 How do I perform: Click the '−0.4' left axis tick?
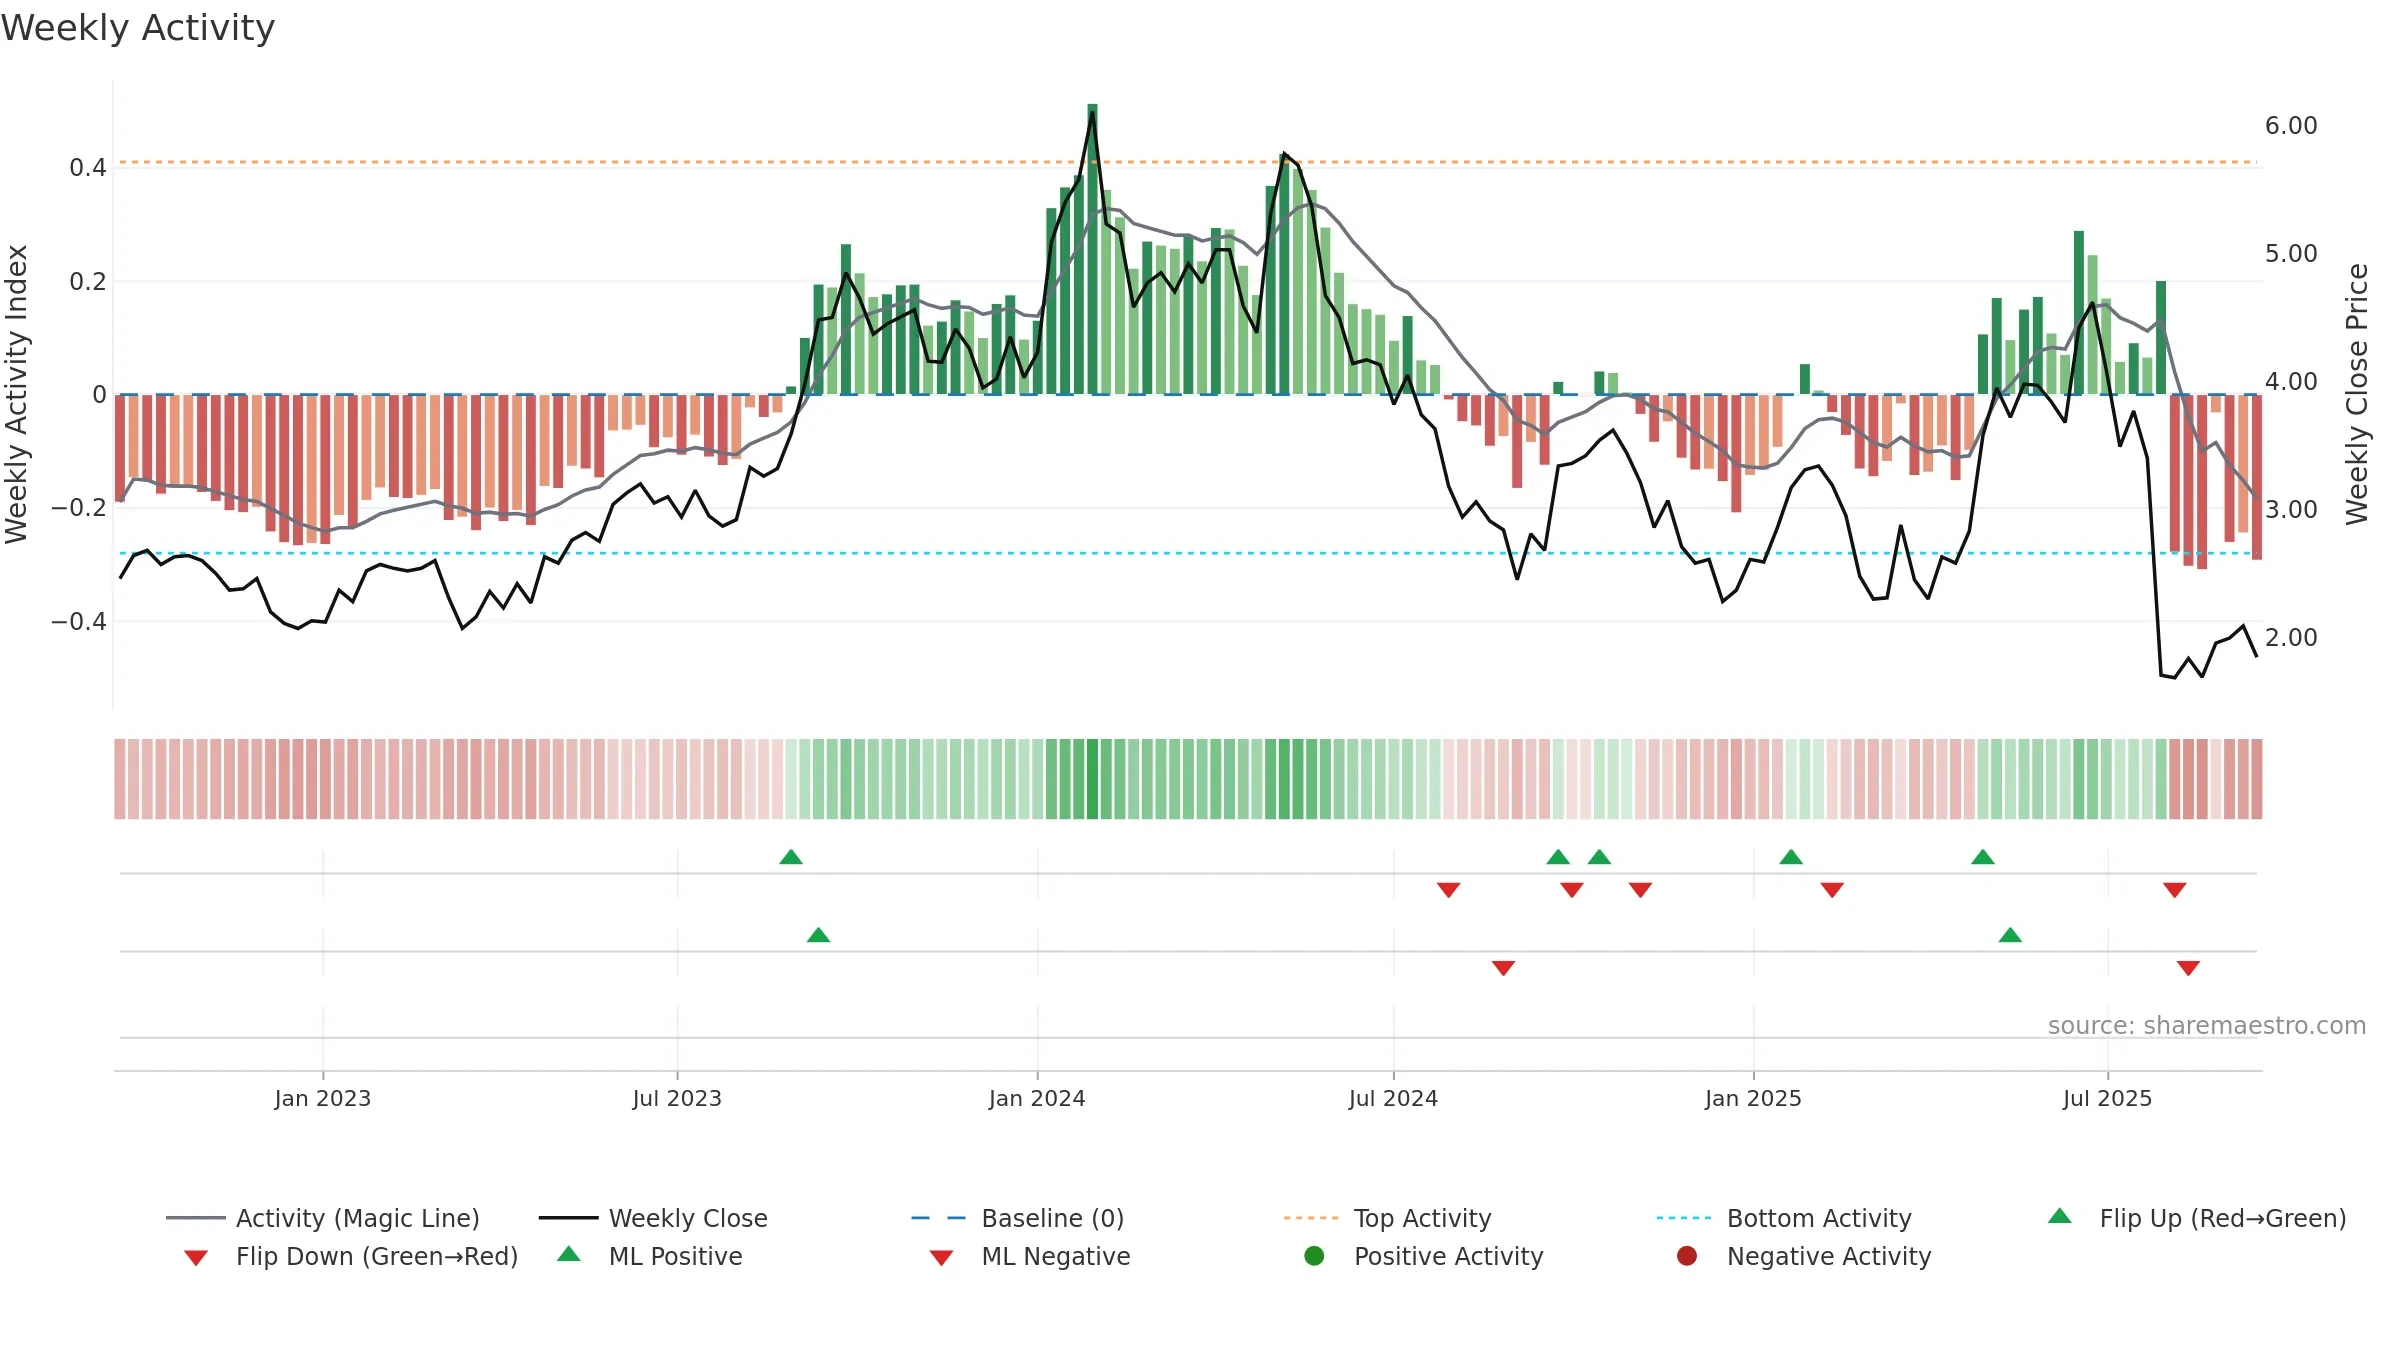pyautogui.click(x=79, y=622)
